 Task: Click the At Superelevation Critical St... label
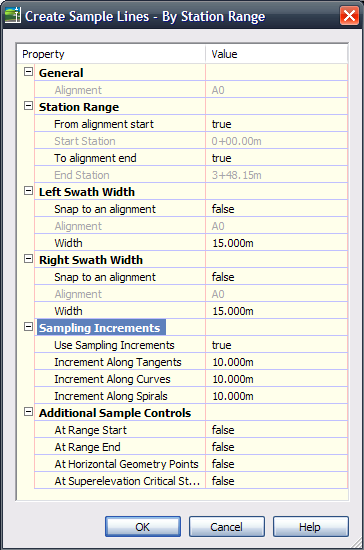pos(127,481)
